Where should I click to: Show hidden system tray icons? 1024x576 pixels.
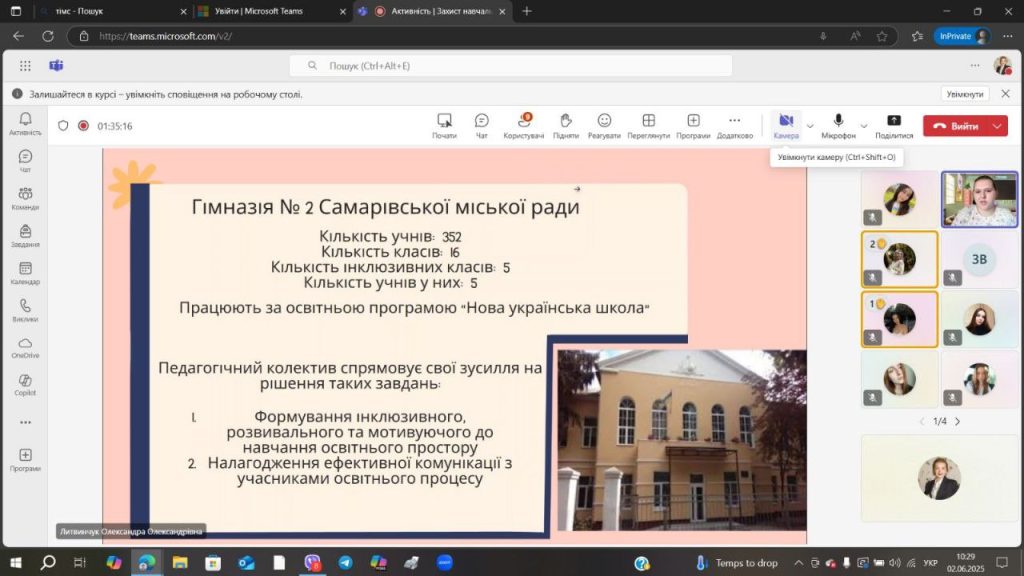tap(799, 562)
